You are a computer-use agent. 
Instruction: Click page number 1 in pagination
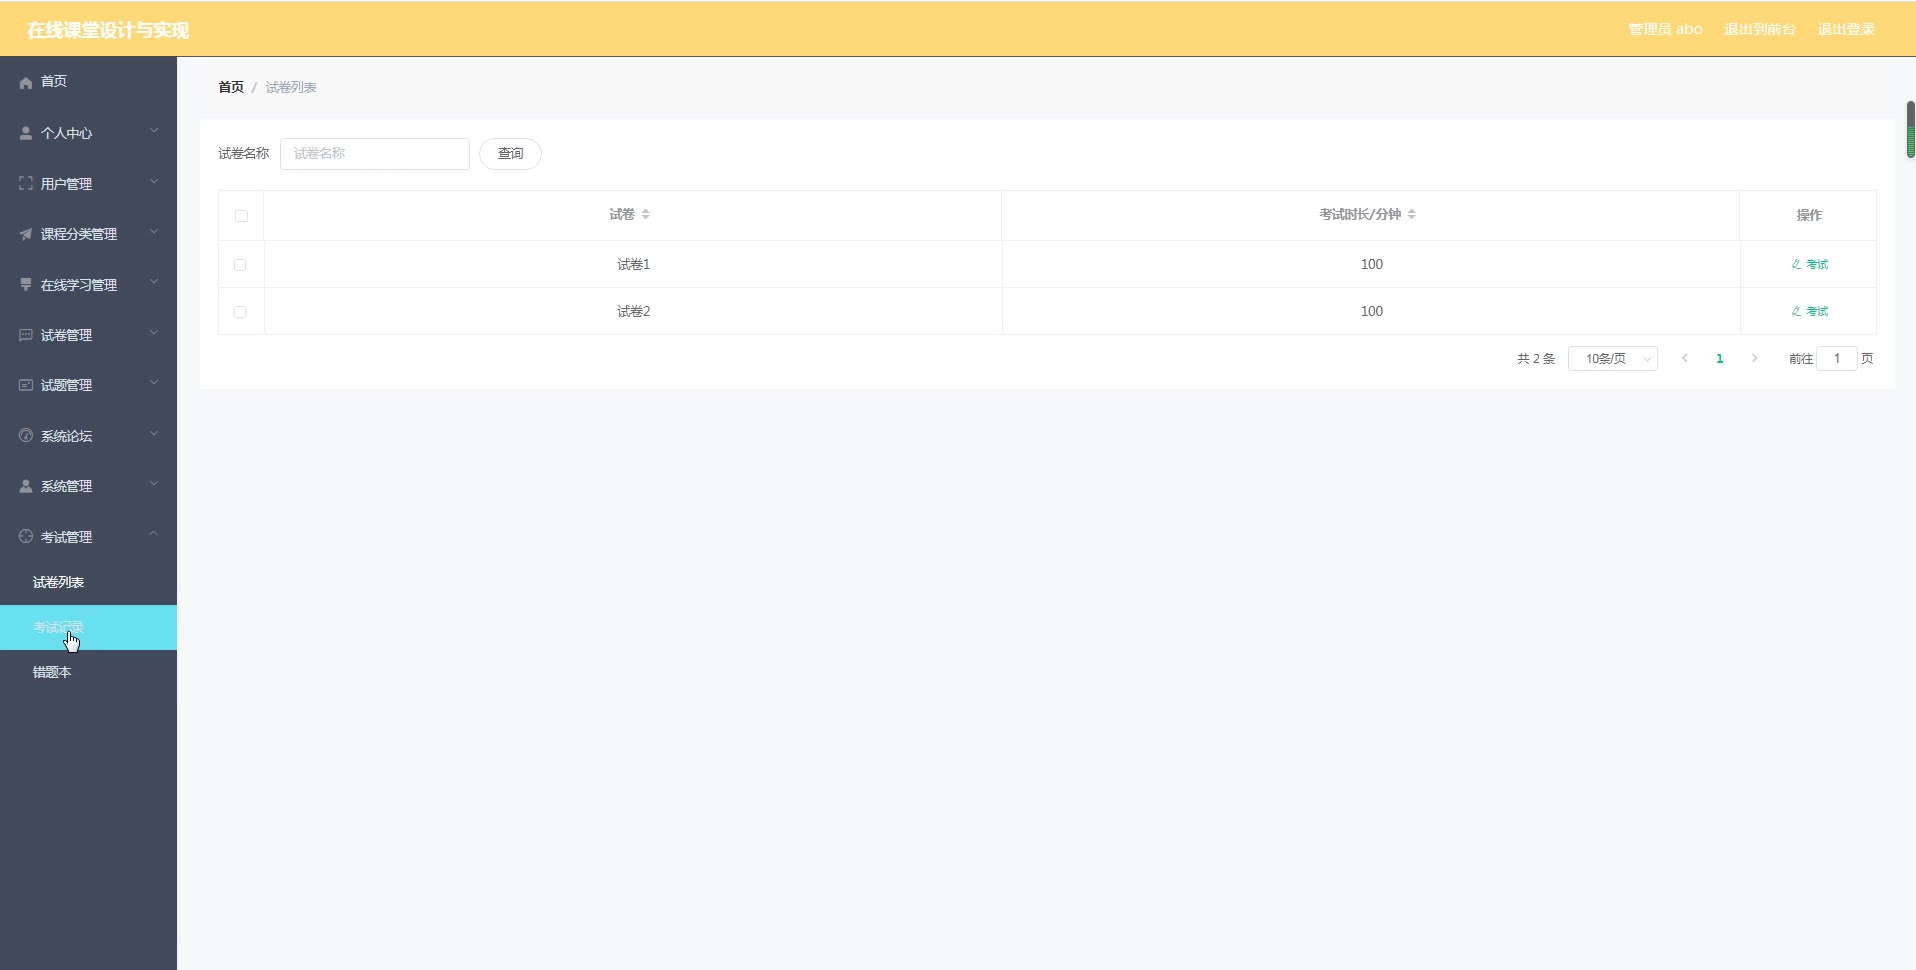tap(1719, 358)
